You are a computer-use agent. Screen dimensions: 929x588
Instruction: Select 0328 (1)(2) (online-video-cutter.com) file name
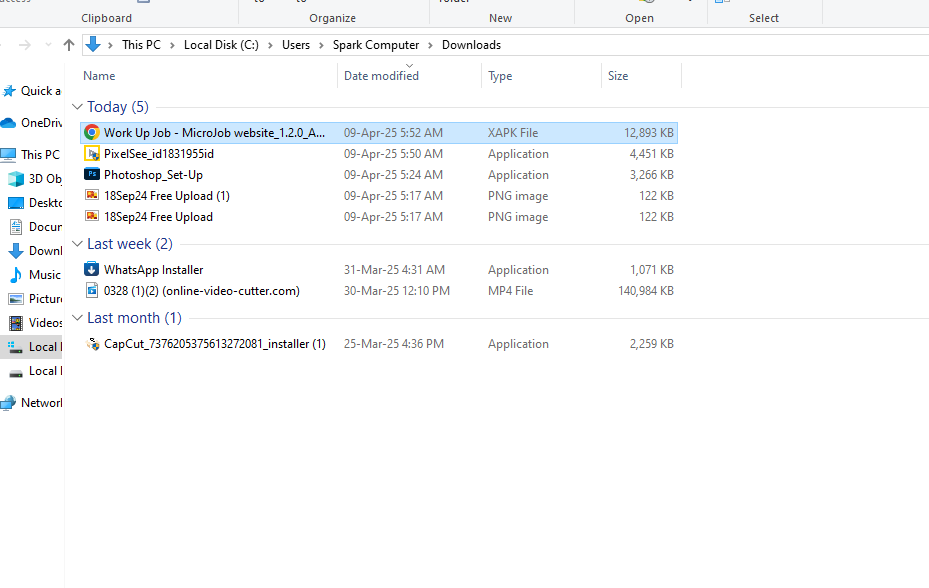201,291
